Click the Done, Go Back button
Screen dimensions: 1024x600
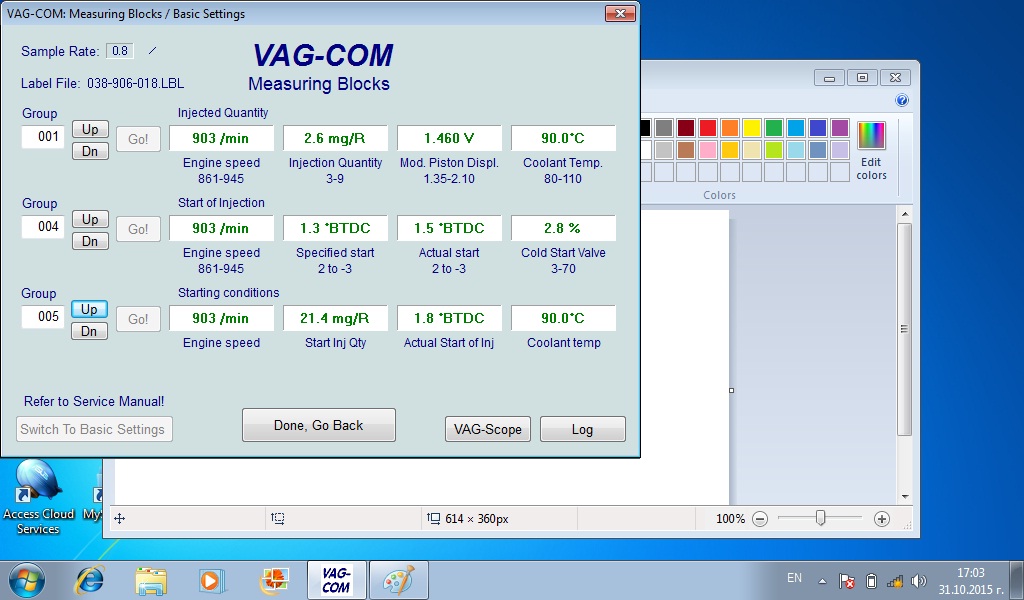coord(319,425)
